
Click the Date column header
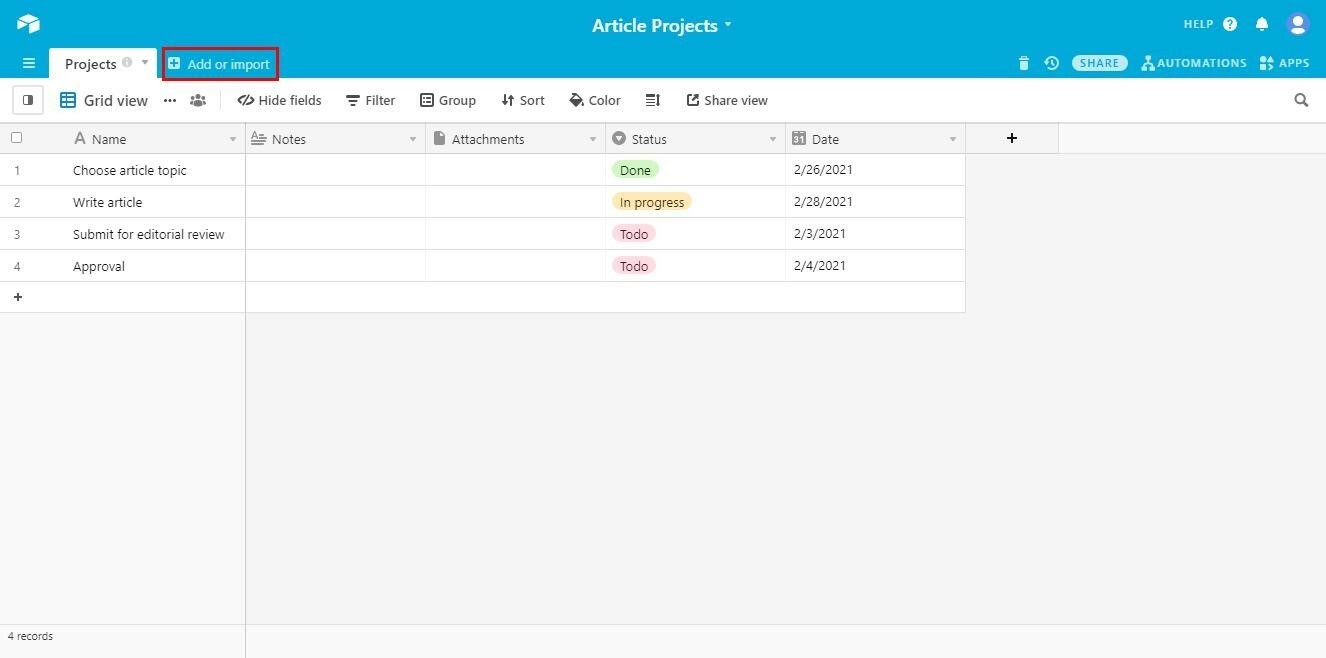tap(876, 139)
